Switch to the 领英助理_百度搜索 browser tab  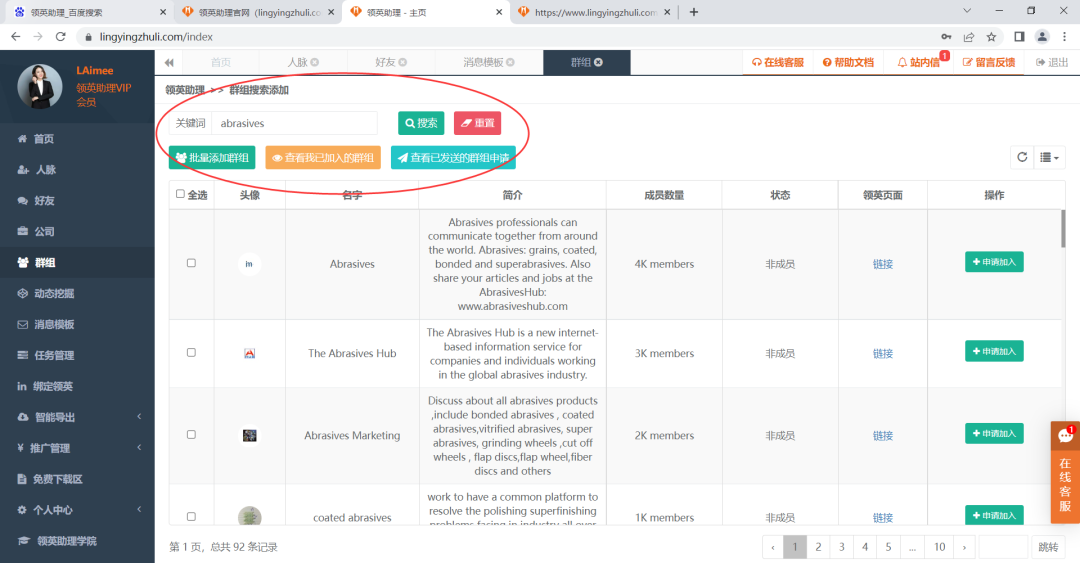[86, 12]
